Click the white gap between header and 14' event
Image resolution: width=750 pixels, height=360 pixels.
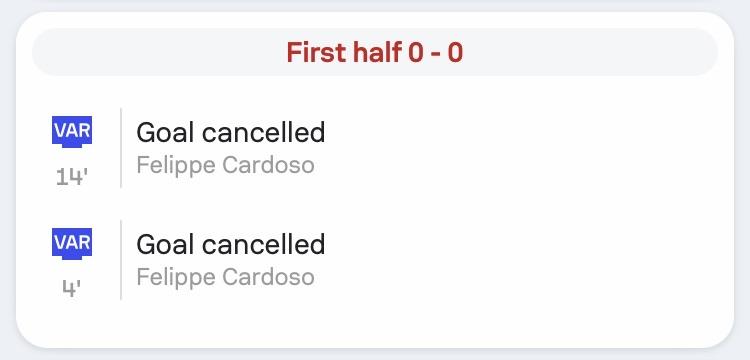tap(375, 92)
